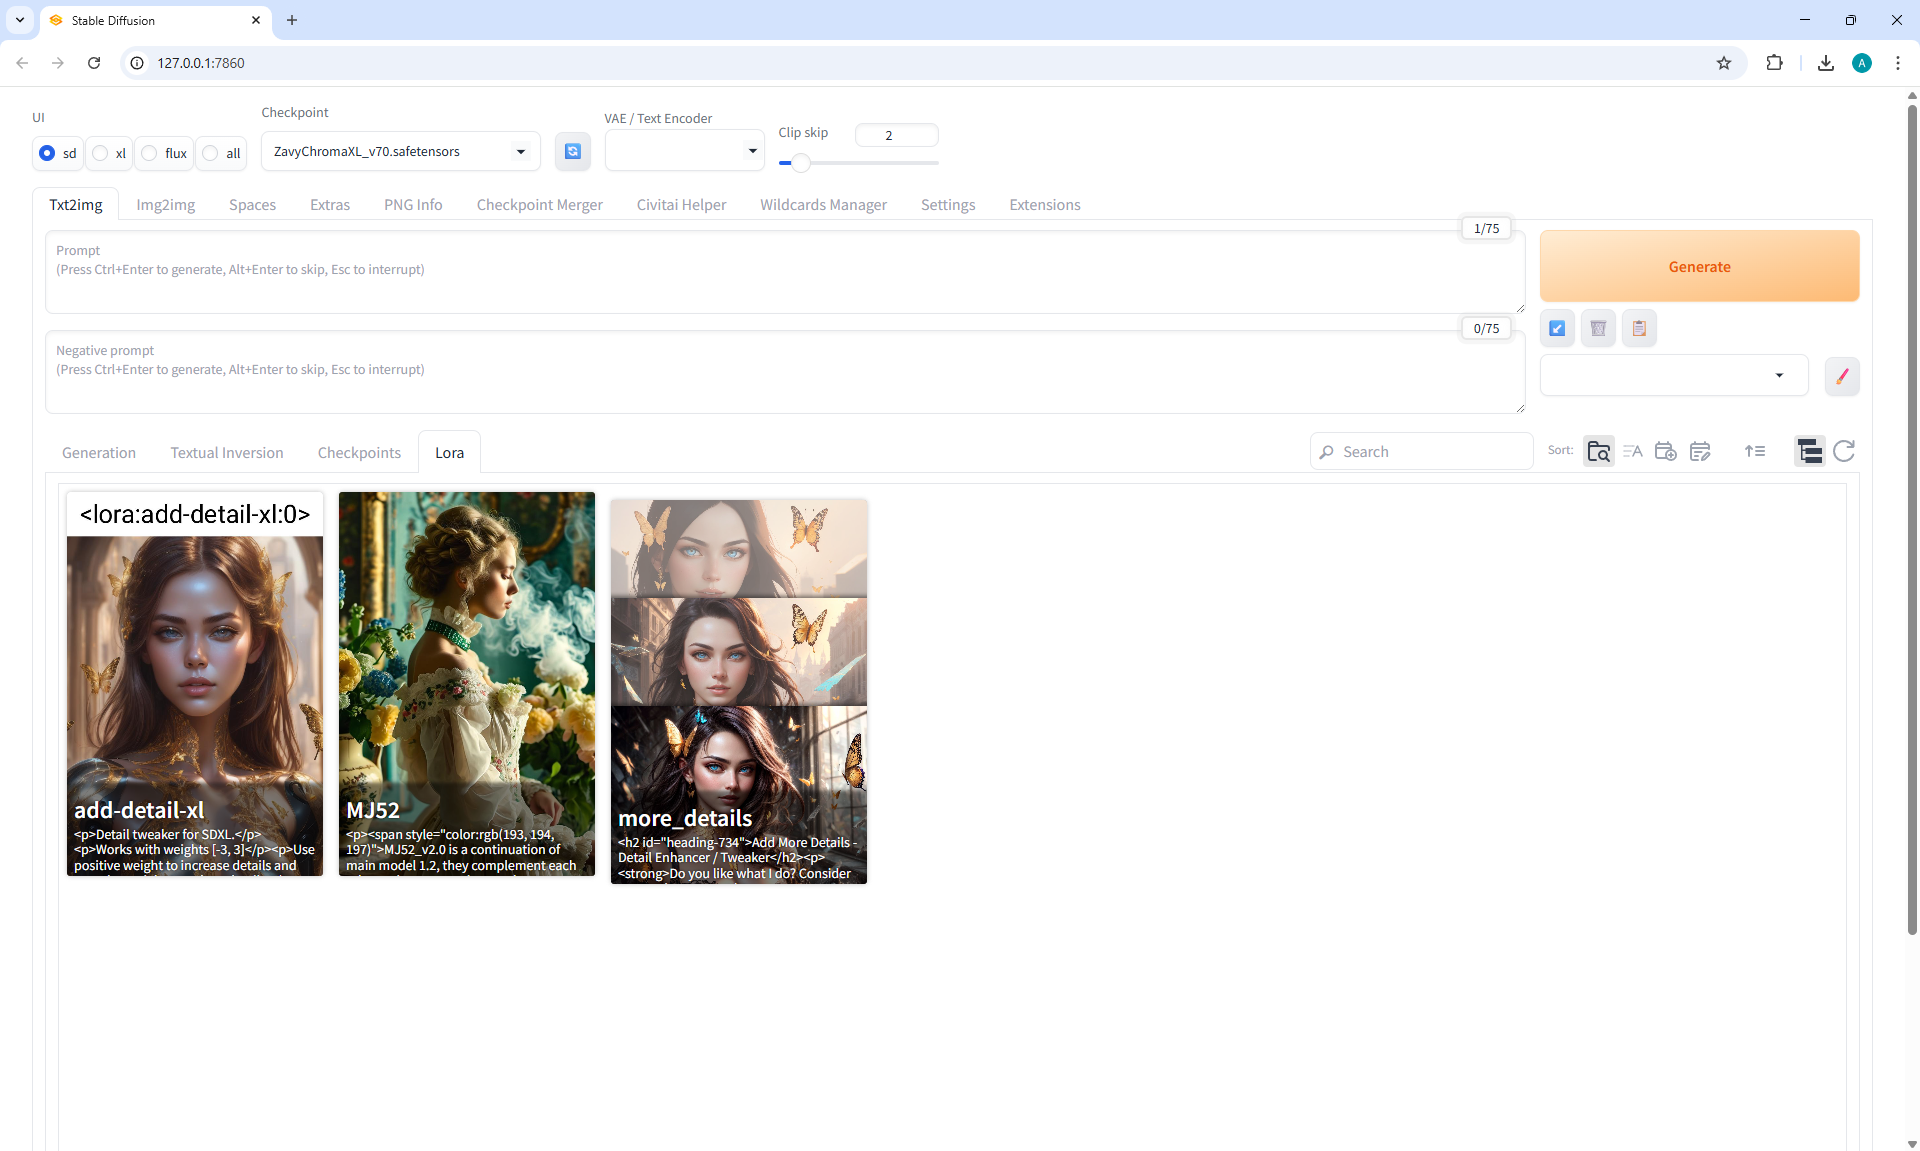Image resolution: width=1920 pixels, height=1151 pixels.
Task: Open the Checkpoints extra networks tab
Action: click(x=359, y=453)
